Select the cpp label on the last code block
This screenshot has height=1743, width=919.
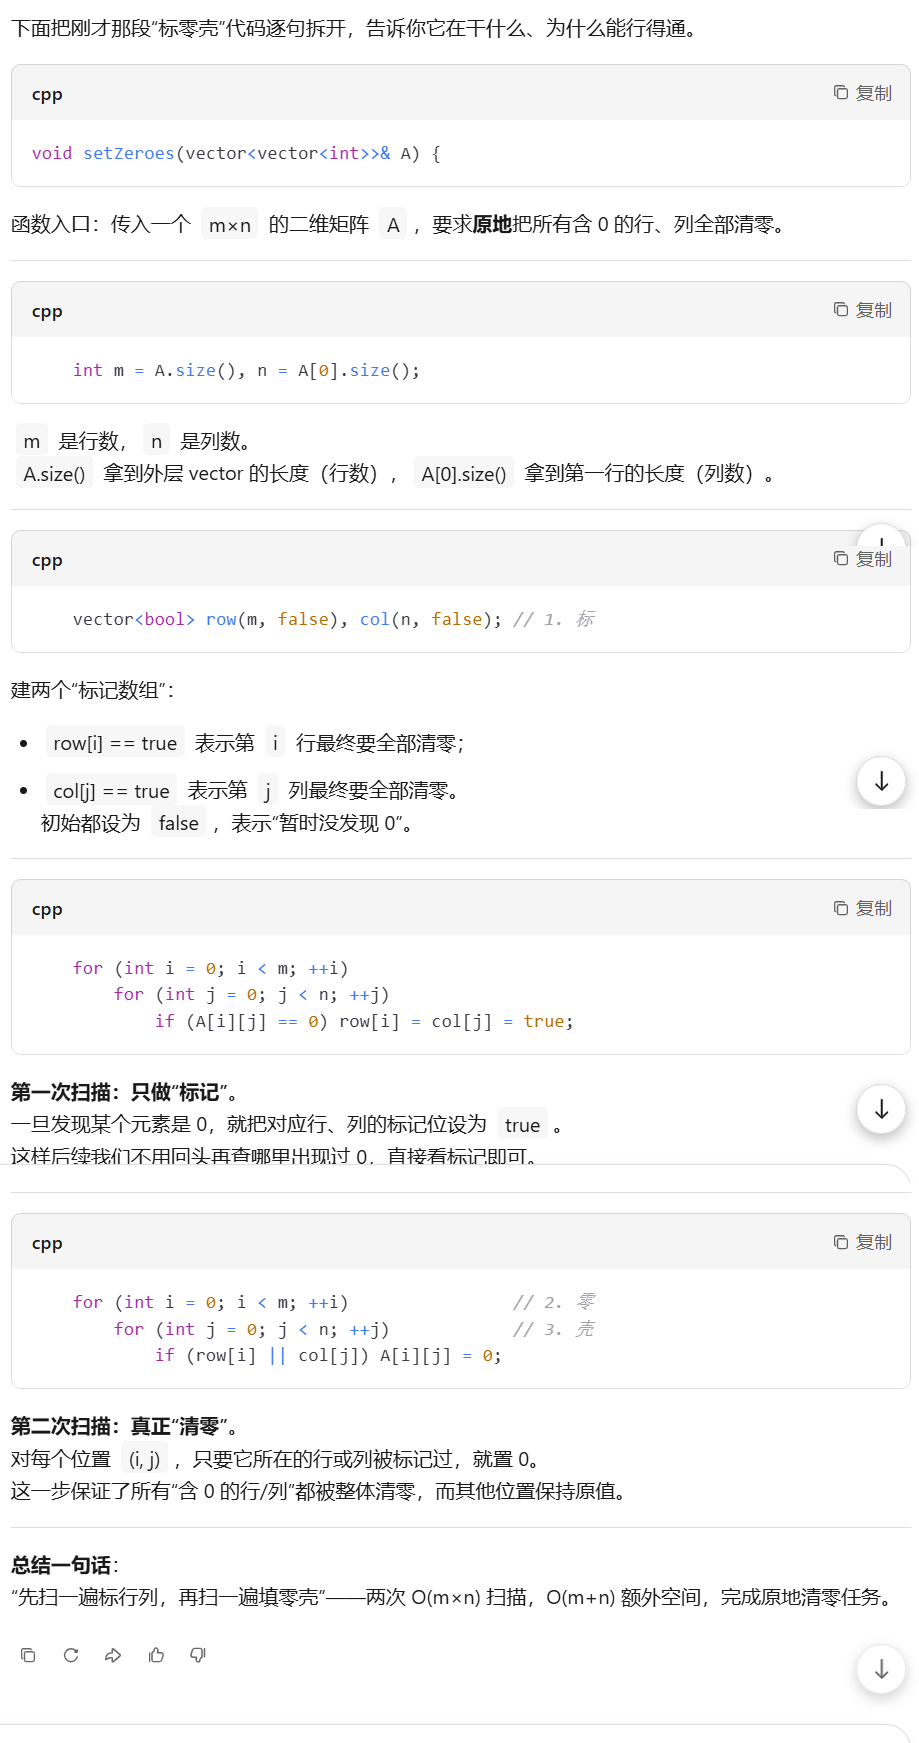pyautogui.click(x=46, y=1243)
